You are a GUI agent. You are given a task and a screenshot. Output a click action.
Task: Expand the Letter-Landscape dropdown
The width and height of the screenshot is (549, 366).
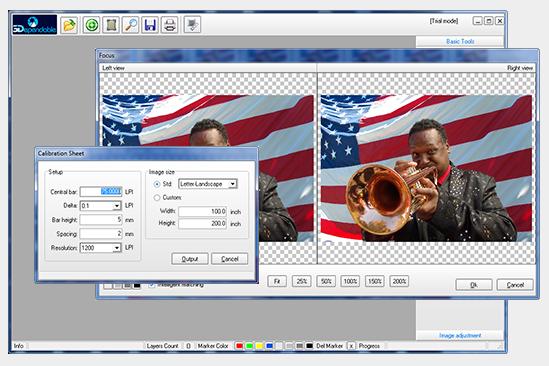[208, 184]
